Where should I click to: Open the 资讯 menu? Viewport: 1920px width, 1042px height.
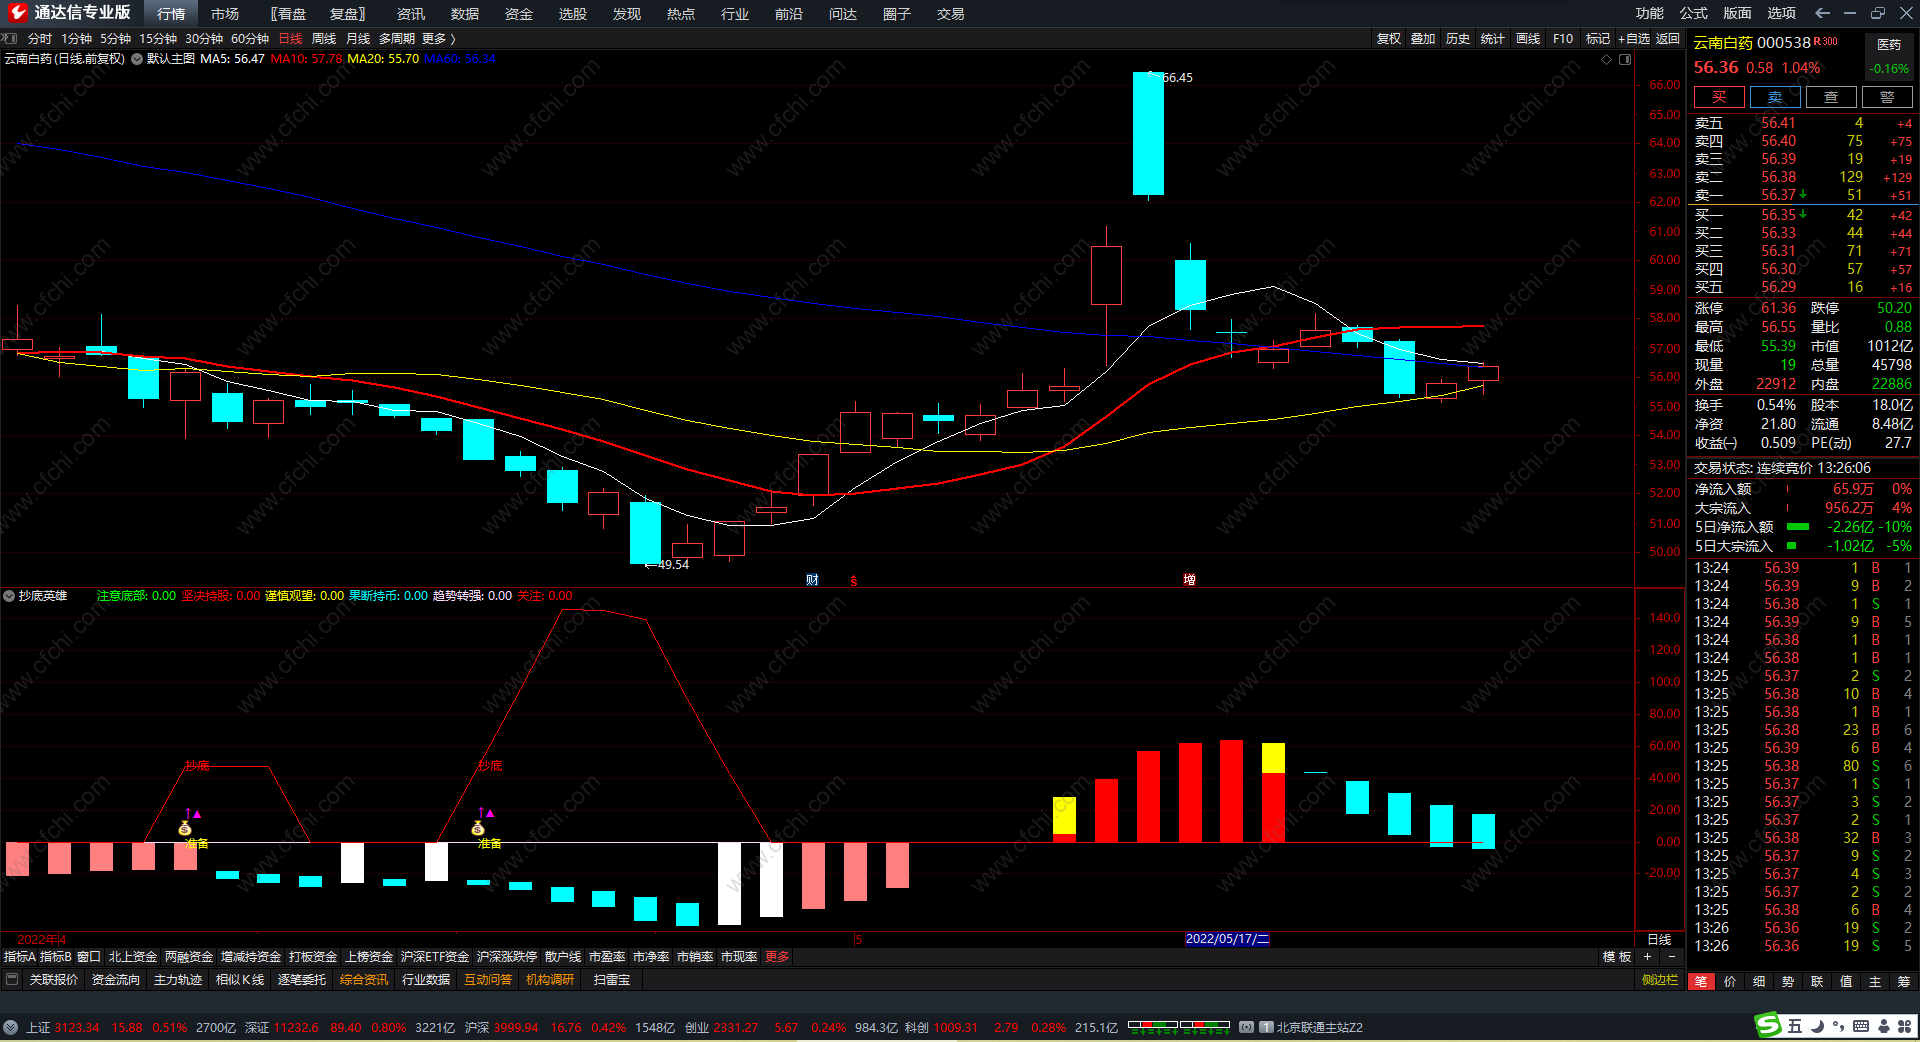411,14
